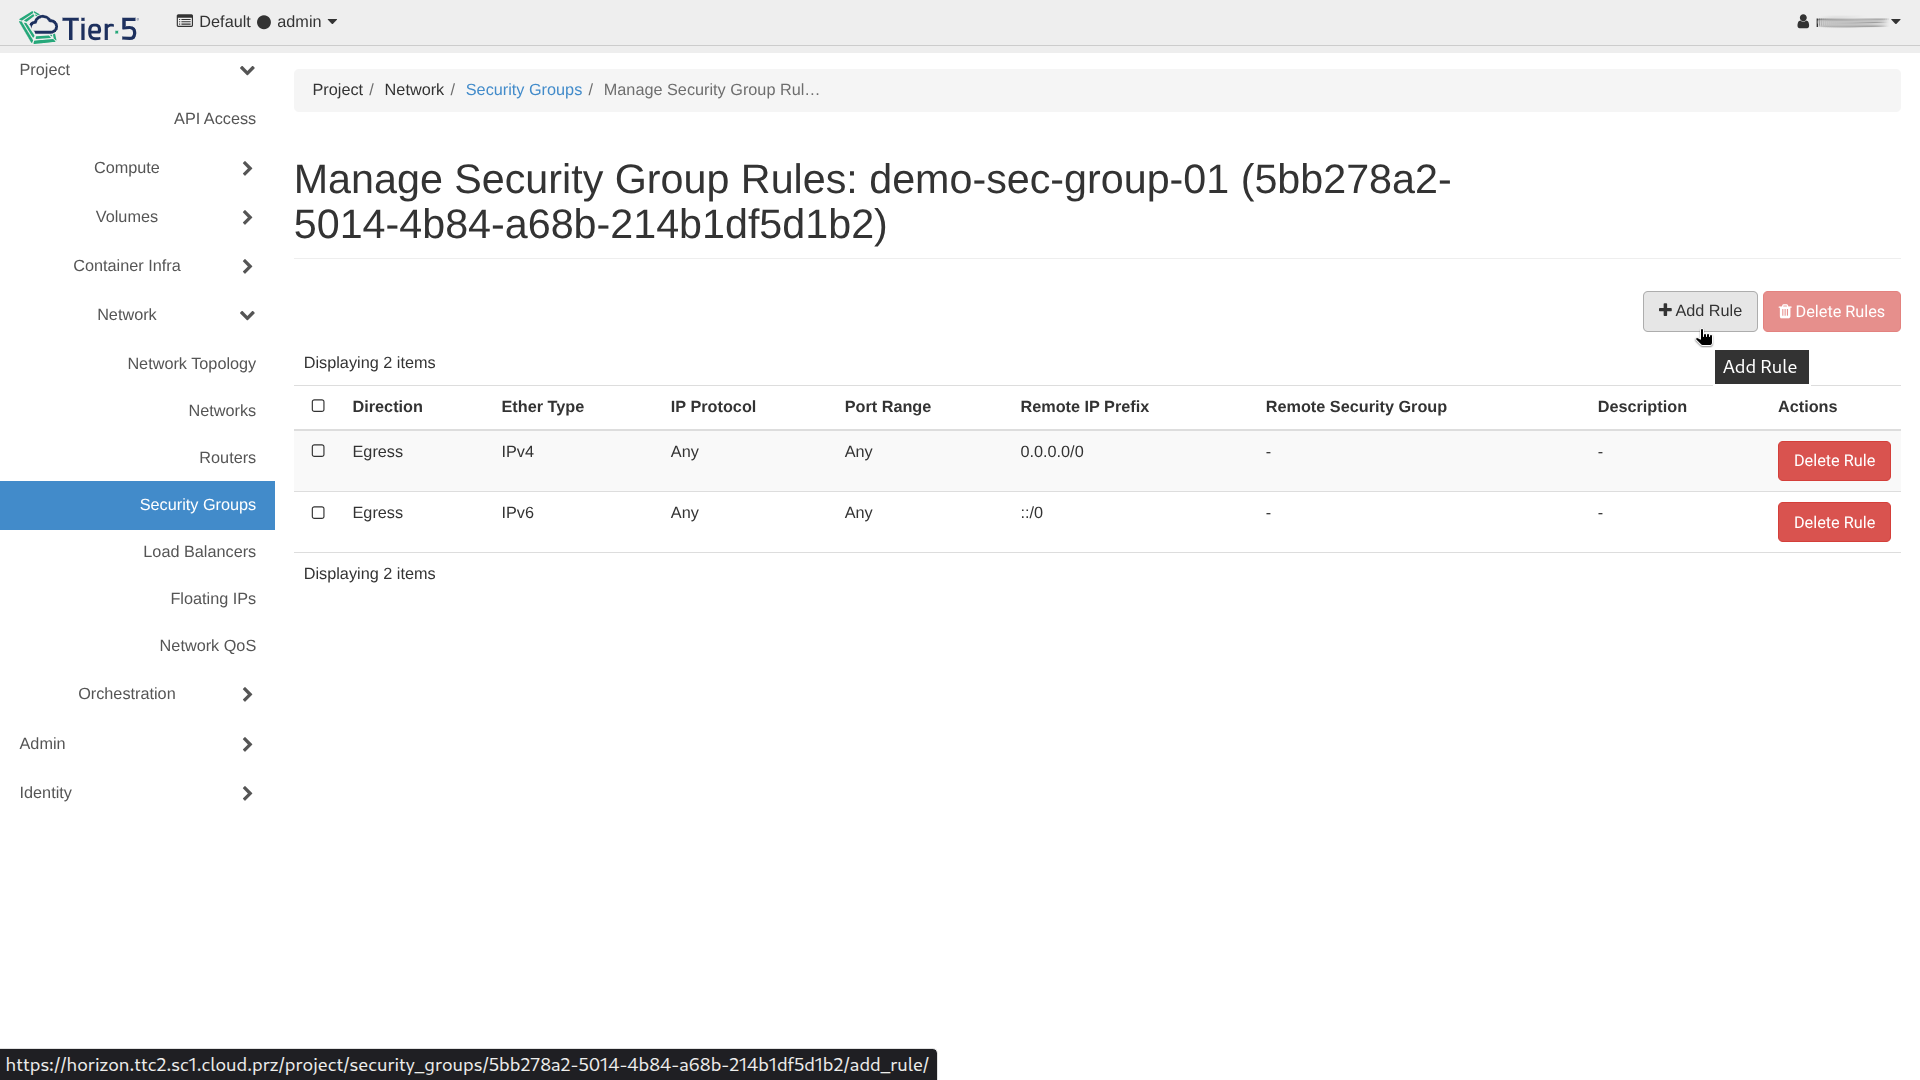Open the Default admin project dropdown
Image resolution: width=1920 pixels, height=1080 pixels.
click(x=258, y=22)
